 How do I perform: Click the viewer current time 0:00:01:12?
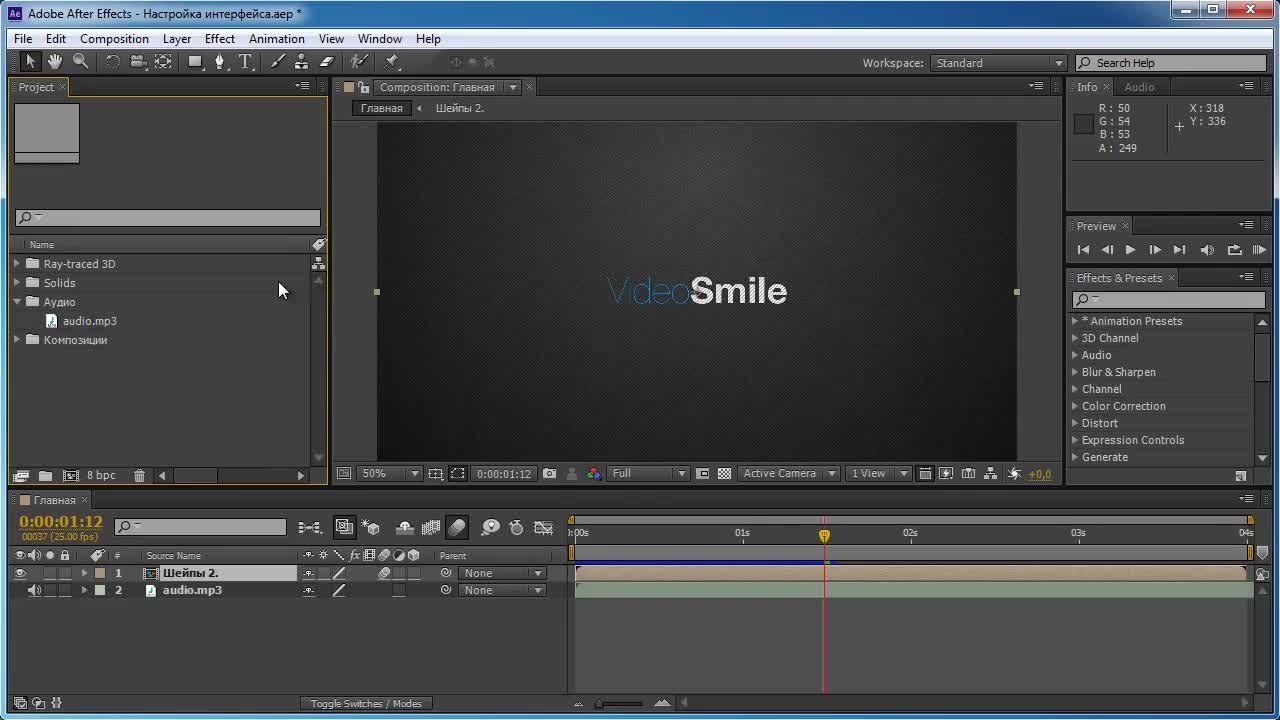coord(504,474)
